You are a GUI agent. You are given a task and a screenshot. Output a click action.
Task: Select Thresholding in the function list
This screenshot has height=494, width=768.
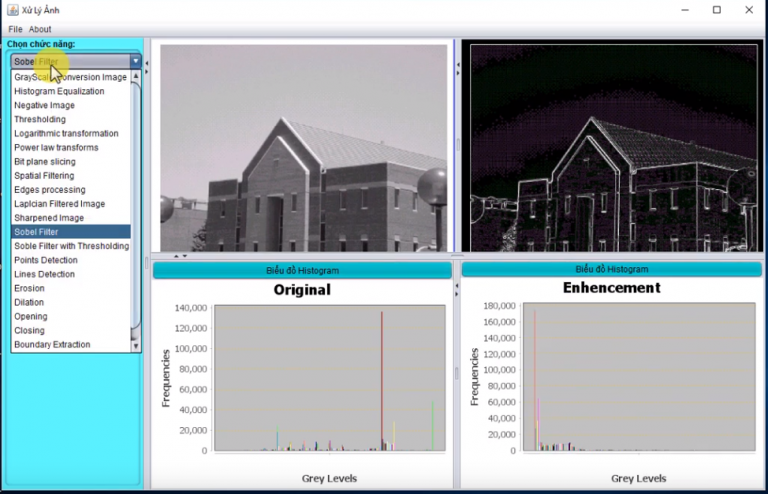[x=40, y=119]
